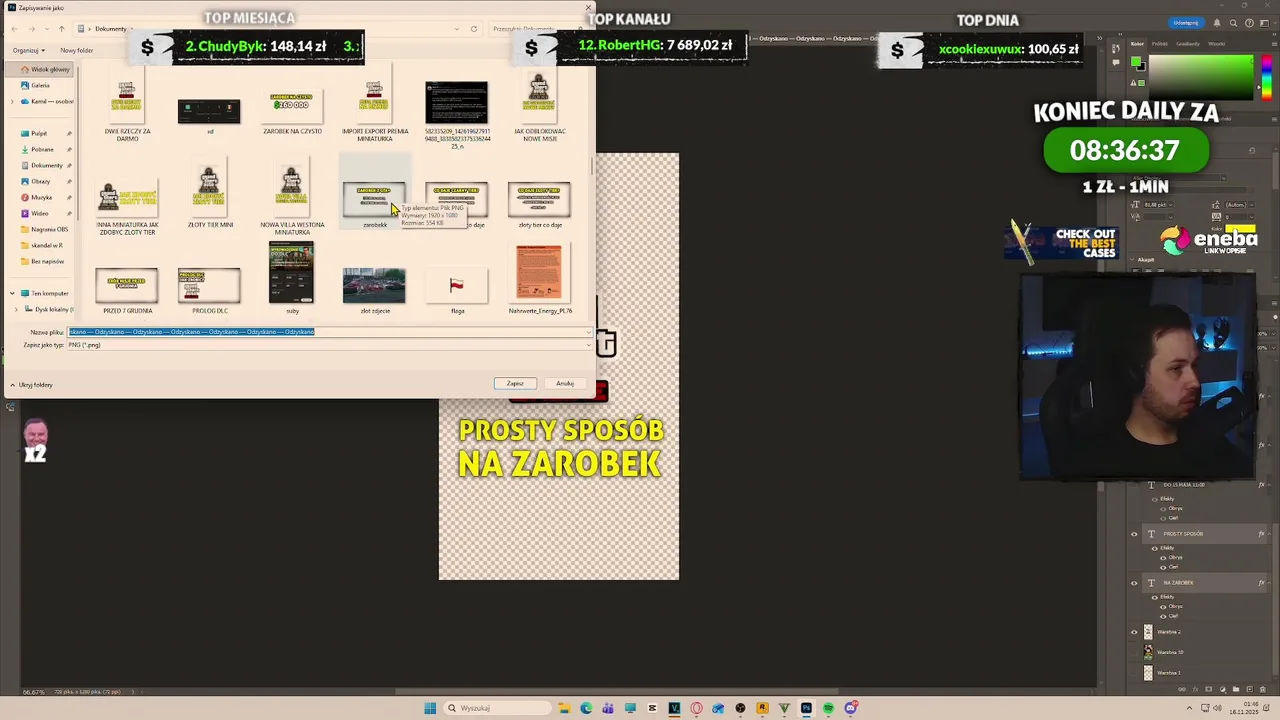Open Muzyka in the dialog sidebar
This screenshot has height=720, width=1280.
tap(41, 197)
